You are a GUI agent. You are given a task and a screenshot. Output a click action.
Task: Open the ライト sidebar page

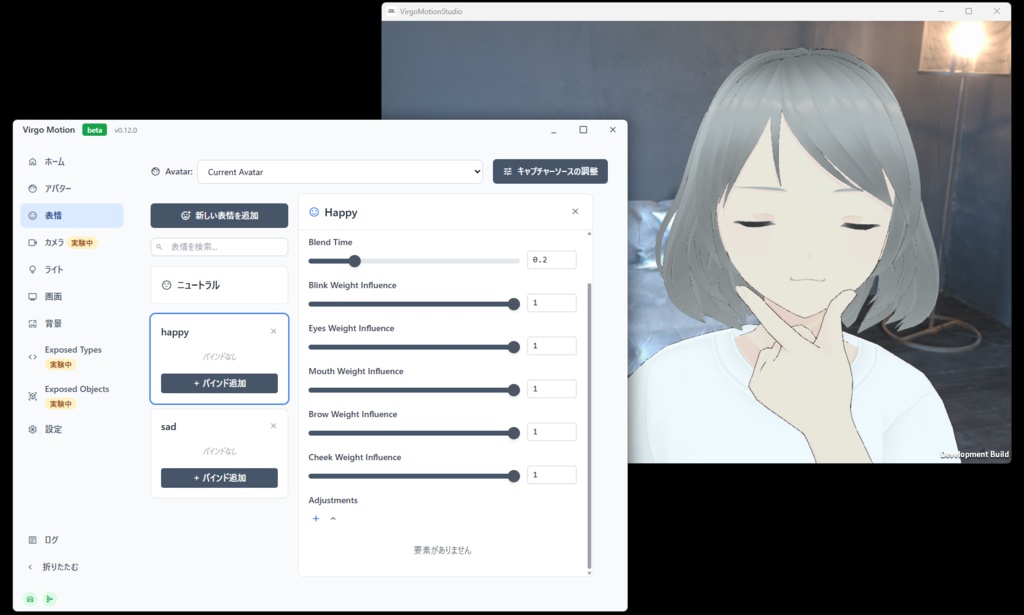pyautogui.click(x=72, y=269)
